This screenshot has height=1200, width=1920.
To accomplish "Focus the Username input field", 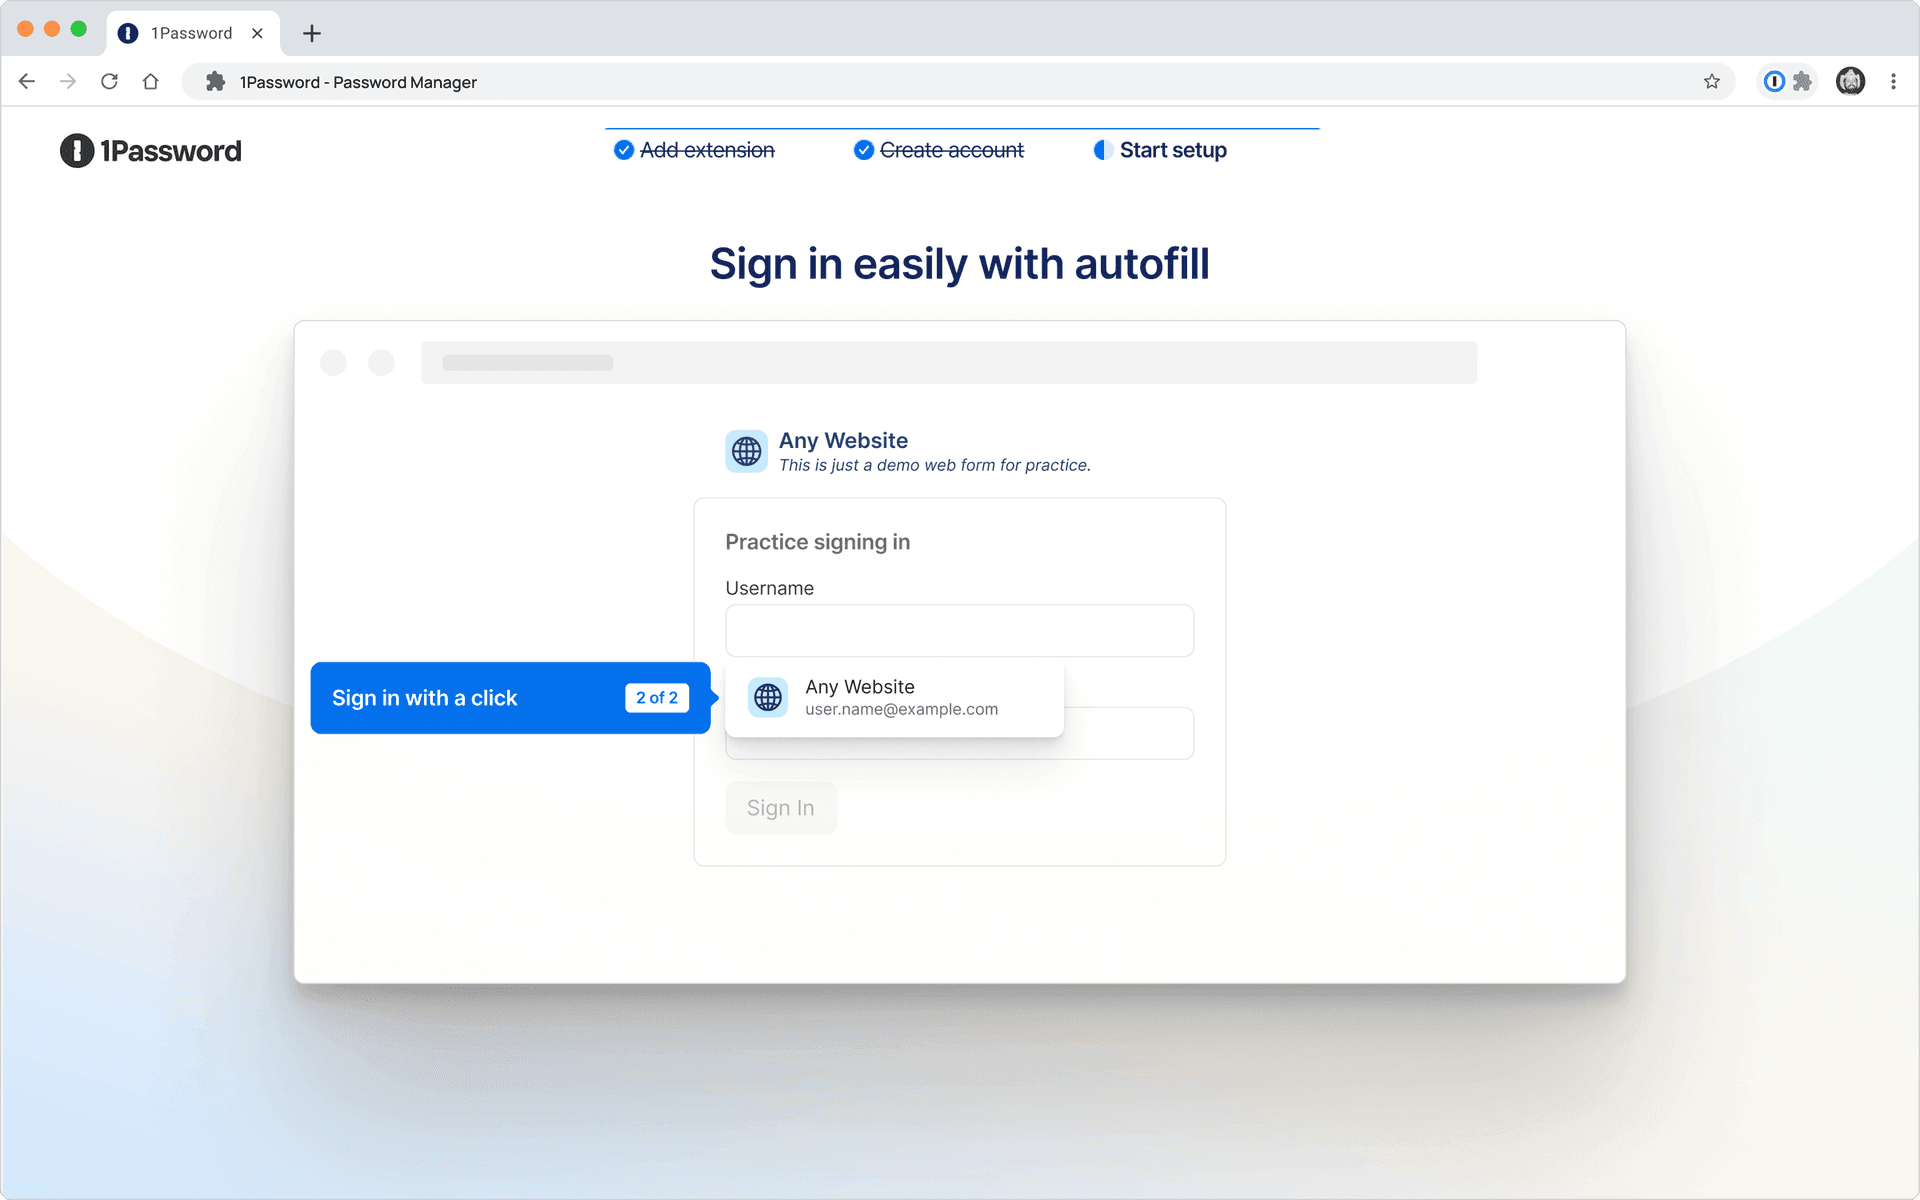I will click(x=959, y=631).
